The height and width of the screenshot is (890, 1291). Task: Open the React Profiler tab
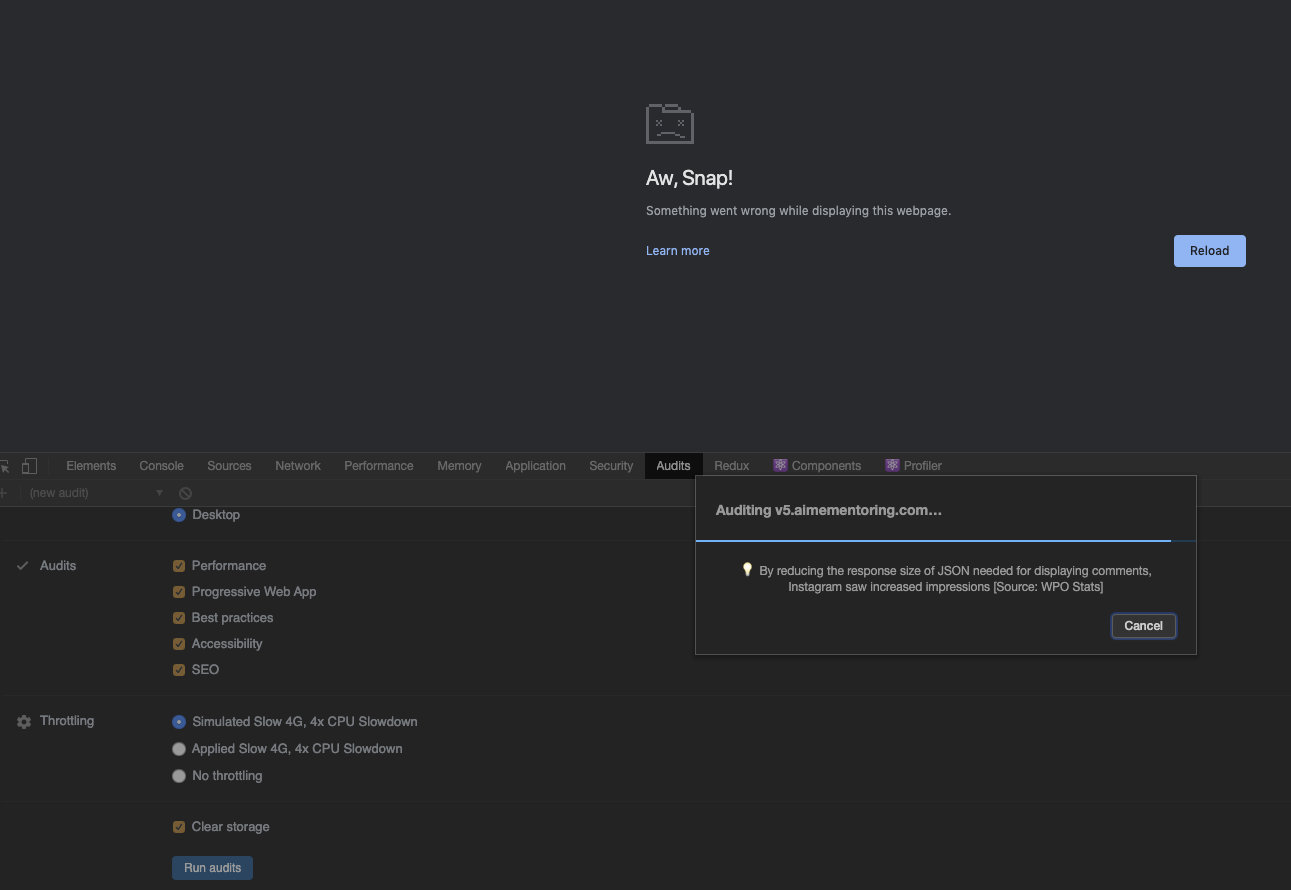tap(914, 466)
